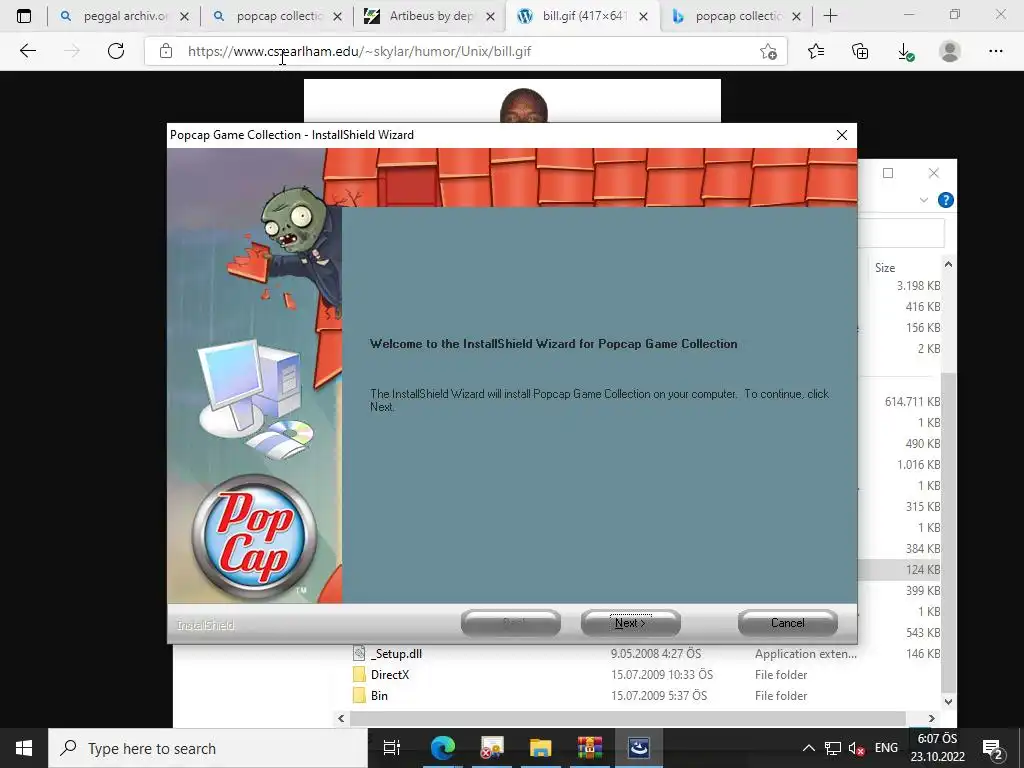Click the taskbar search box
This screenshot has width=1024, height=768.
(x=208, y=748)
